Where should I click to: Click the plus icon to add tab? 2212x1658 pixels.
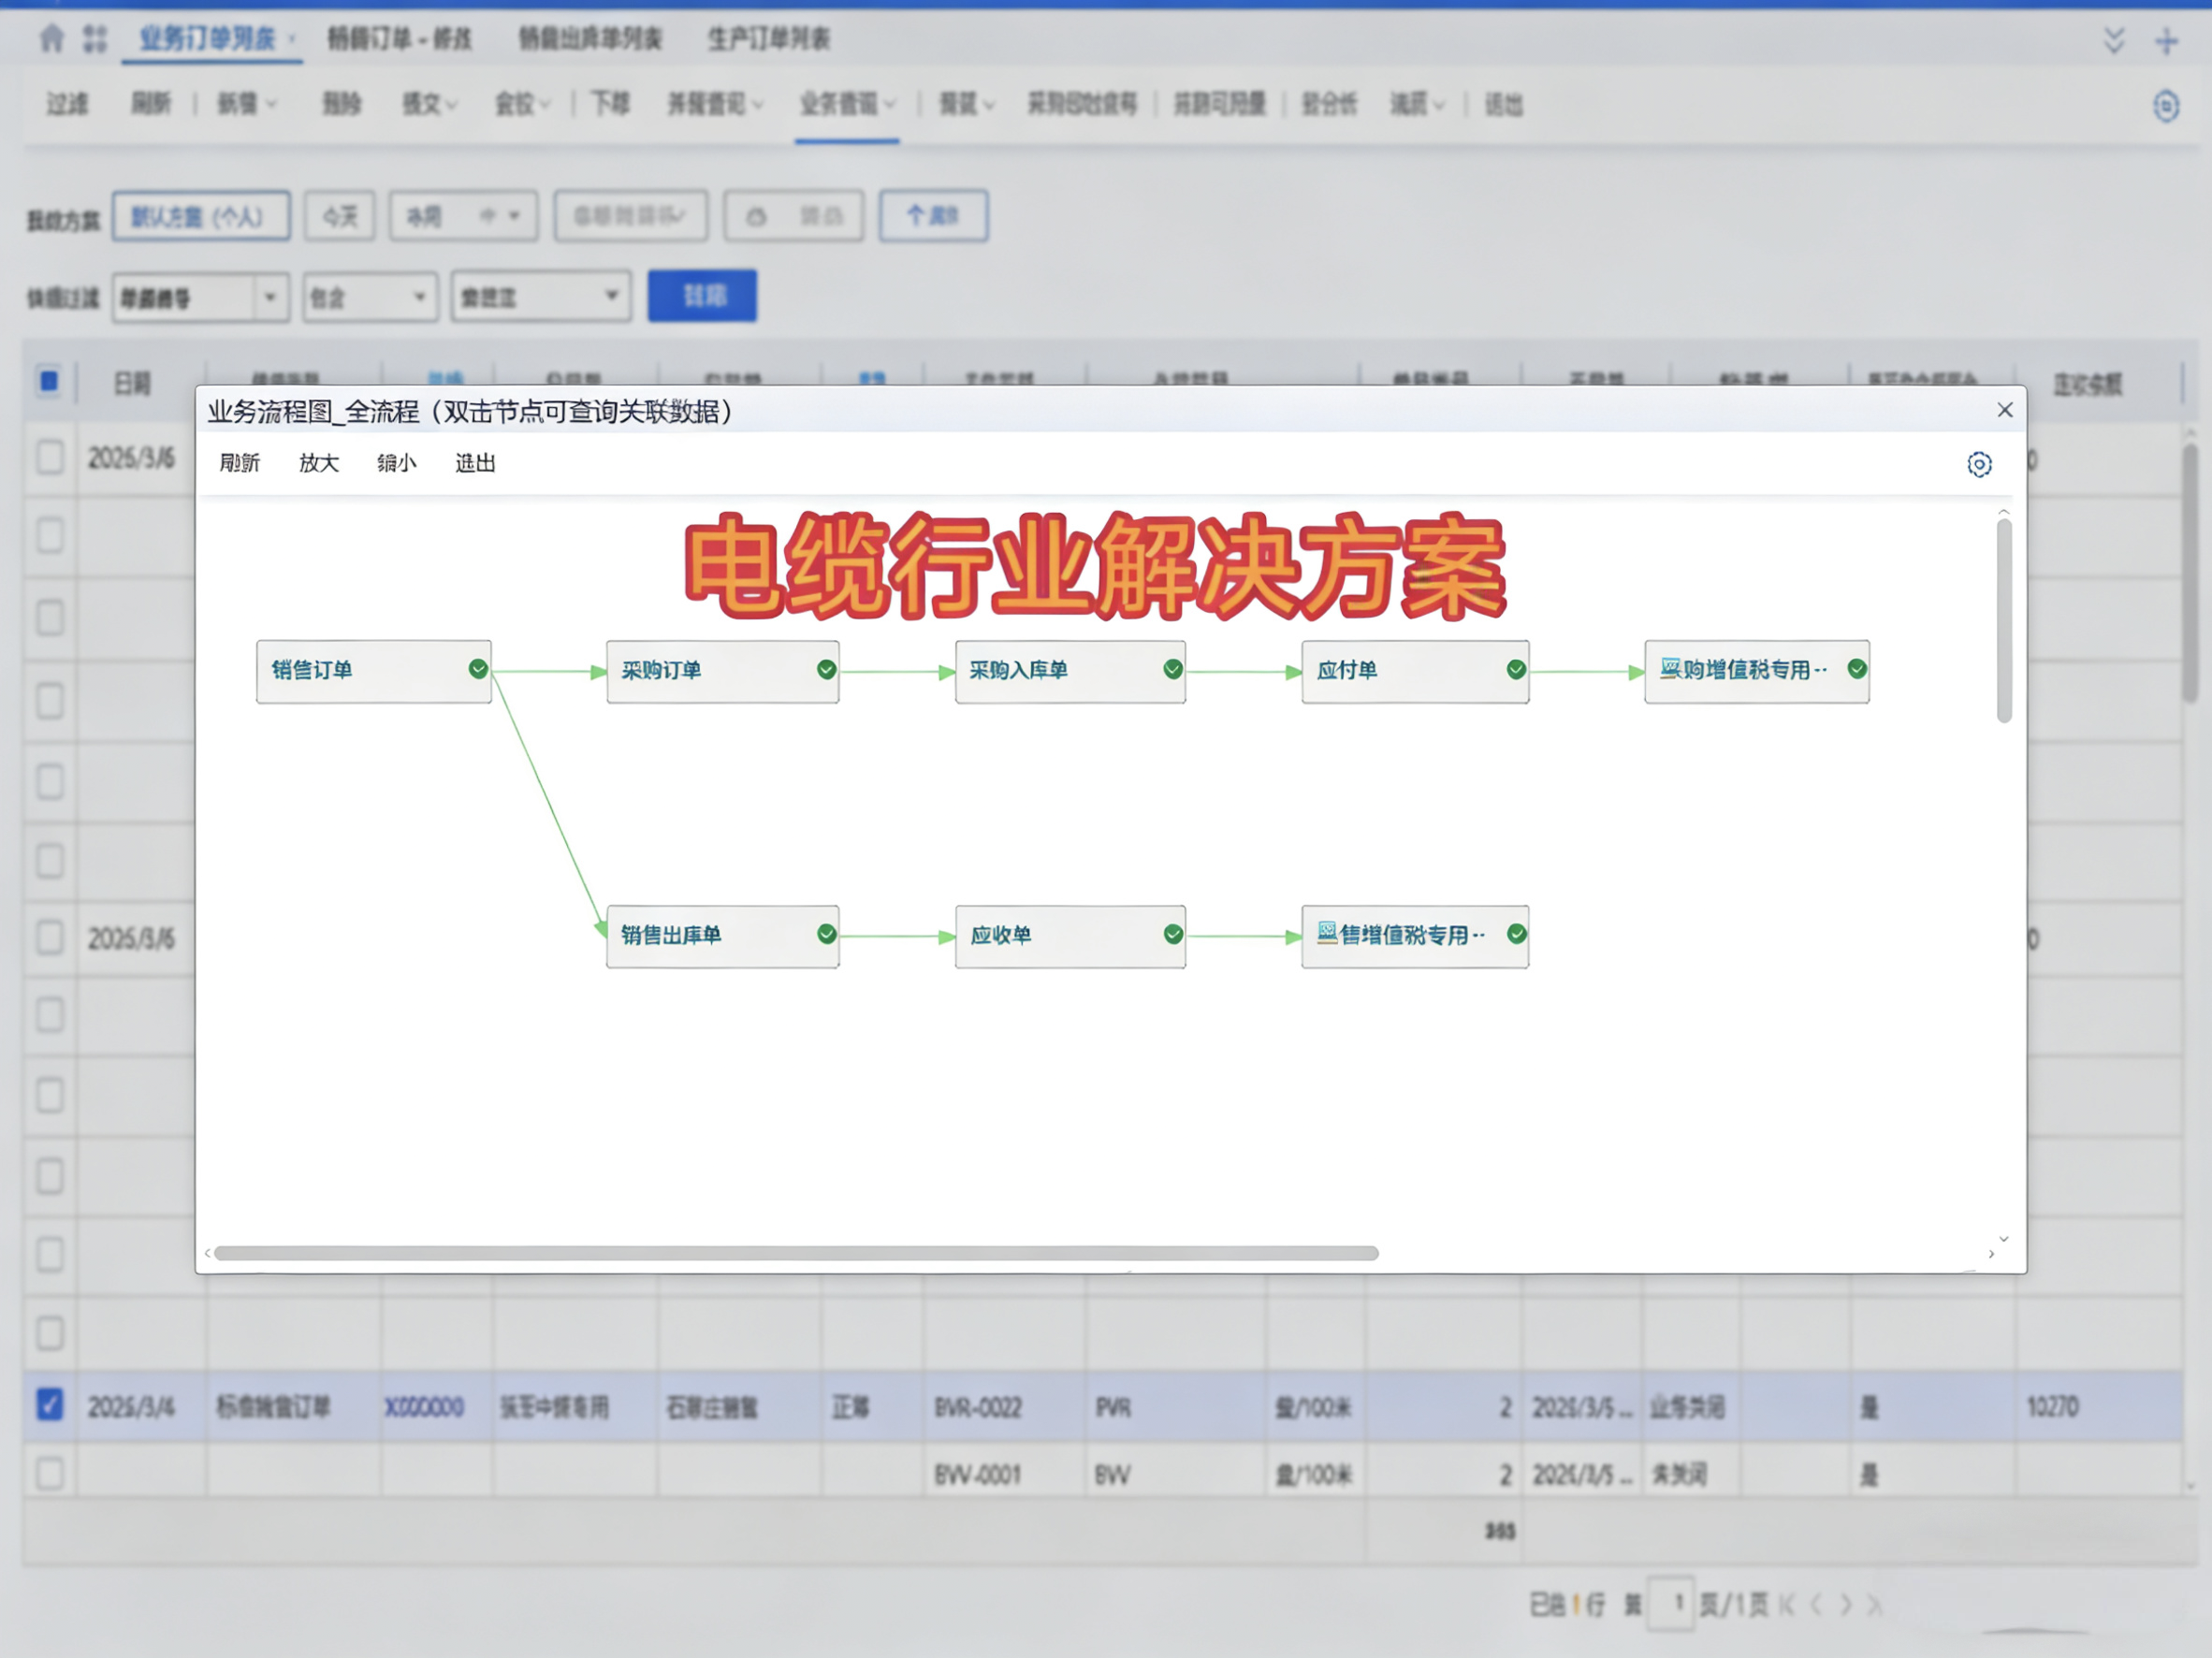(x=2166, y=41)
